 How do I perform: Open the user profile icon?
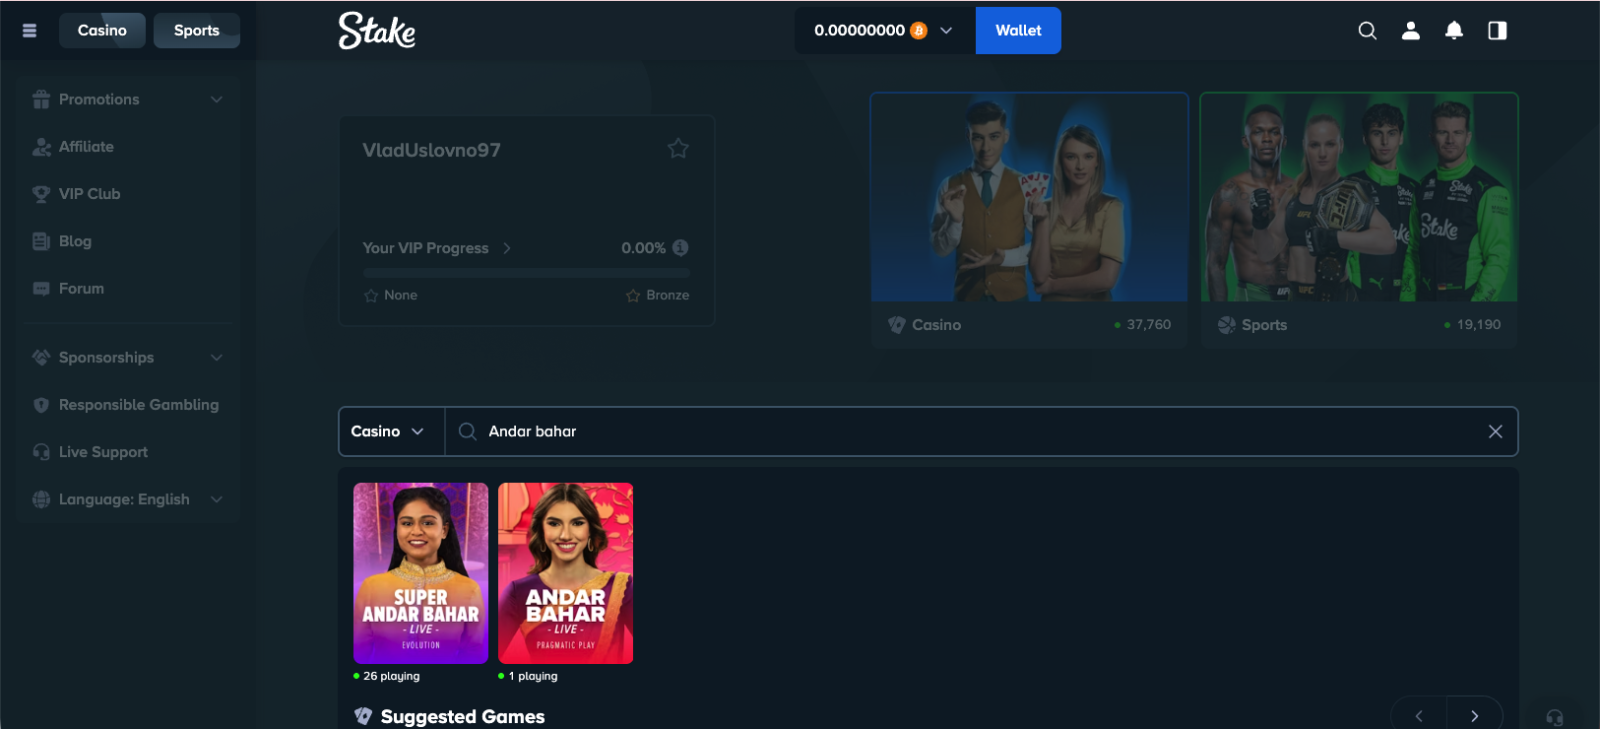click(1411, 31)
